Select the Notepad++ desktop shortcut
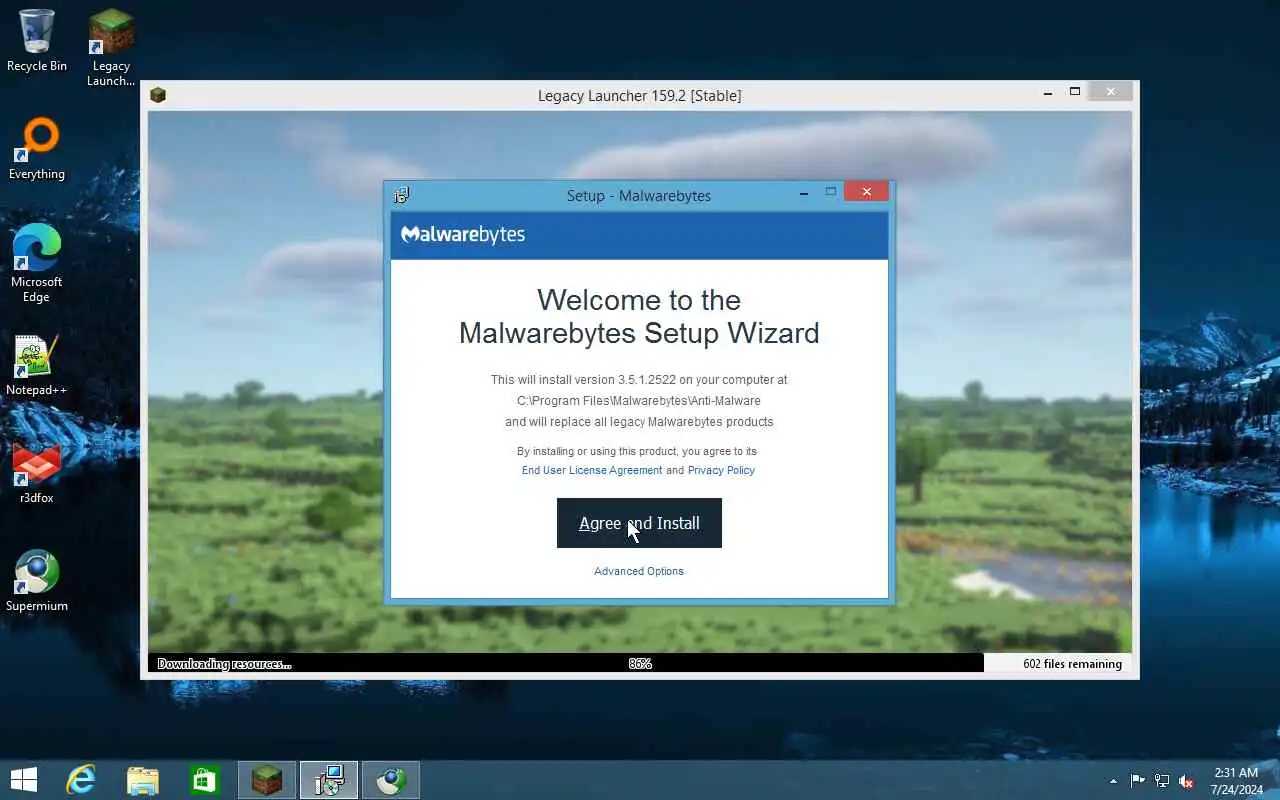Viewport: 1280px width, 800px height. pos(37,365)
